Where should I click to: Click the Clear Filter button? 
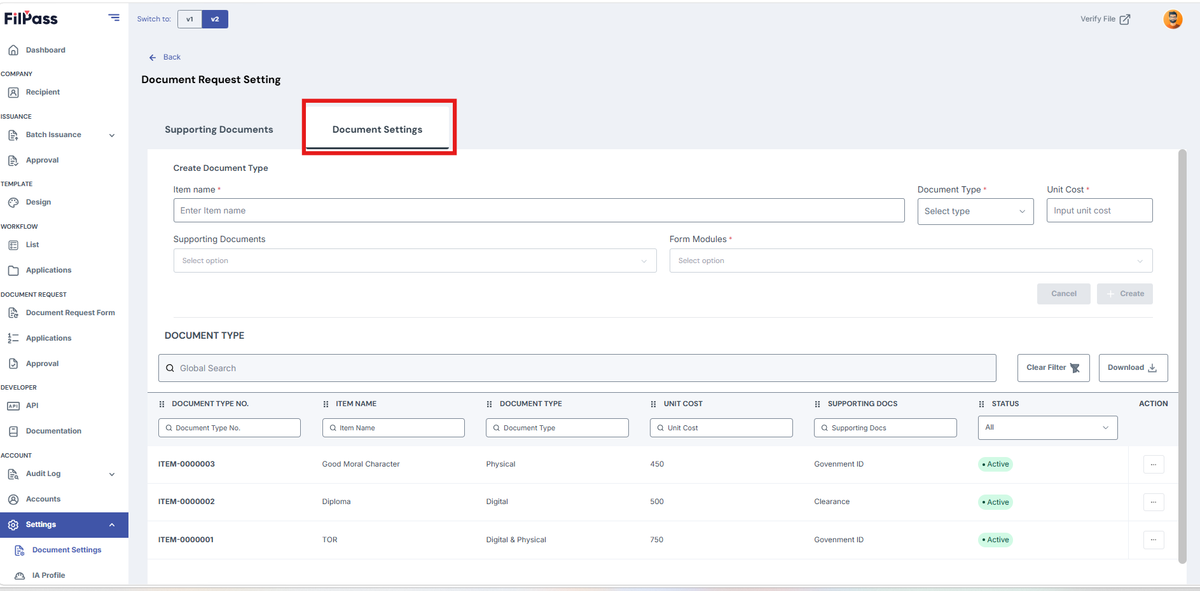point(1053,368)
